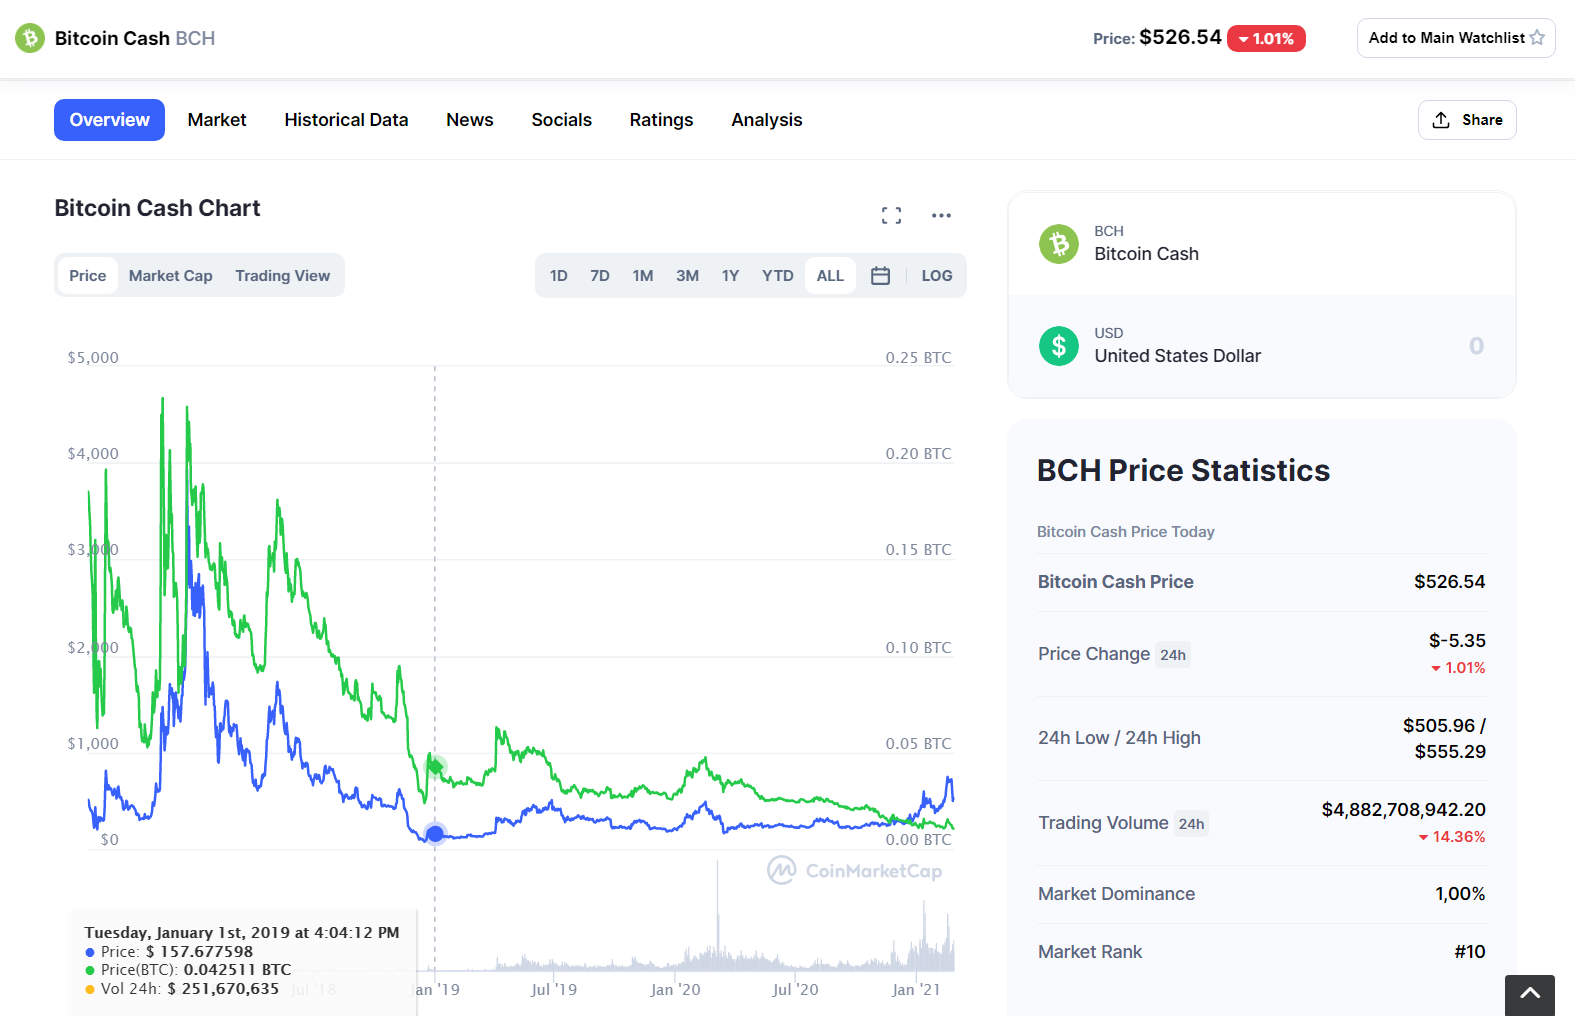Click the blue price data point marker

coord(435,834)
